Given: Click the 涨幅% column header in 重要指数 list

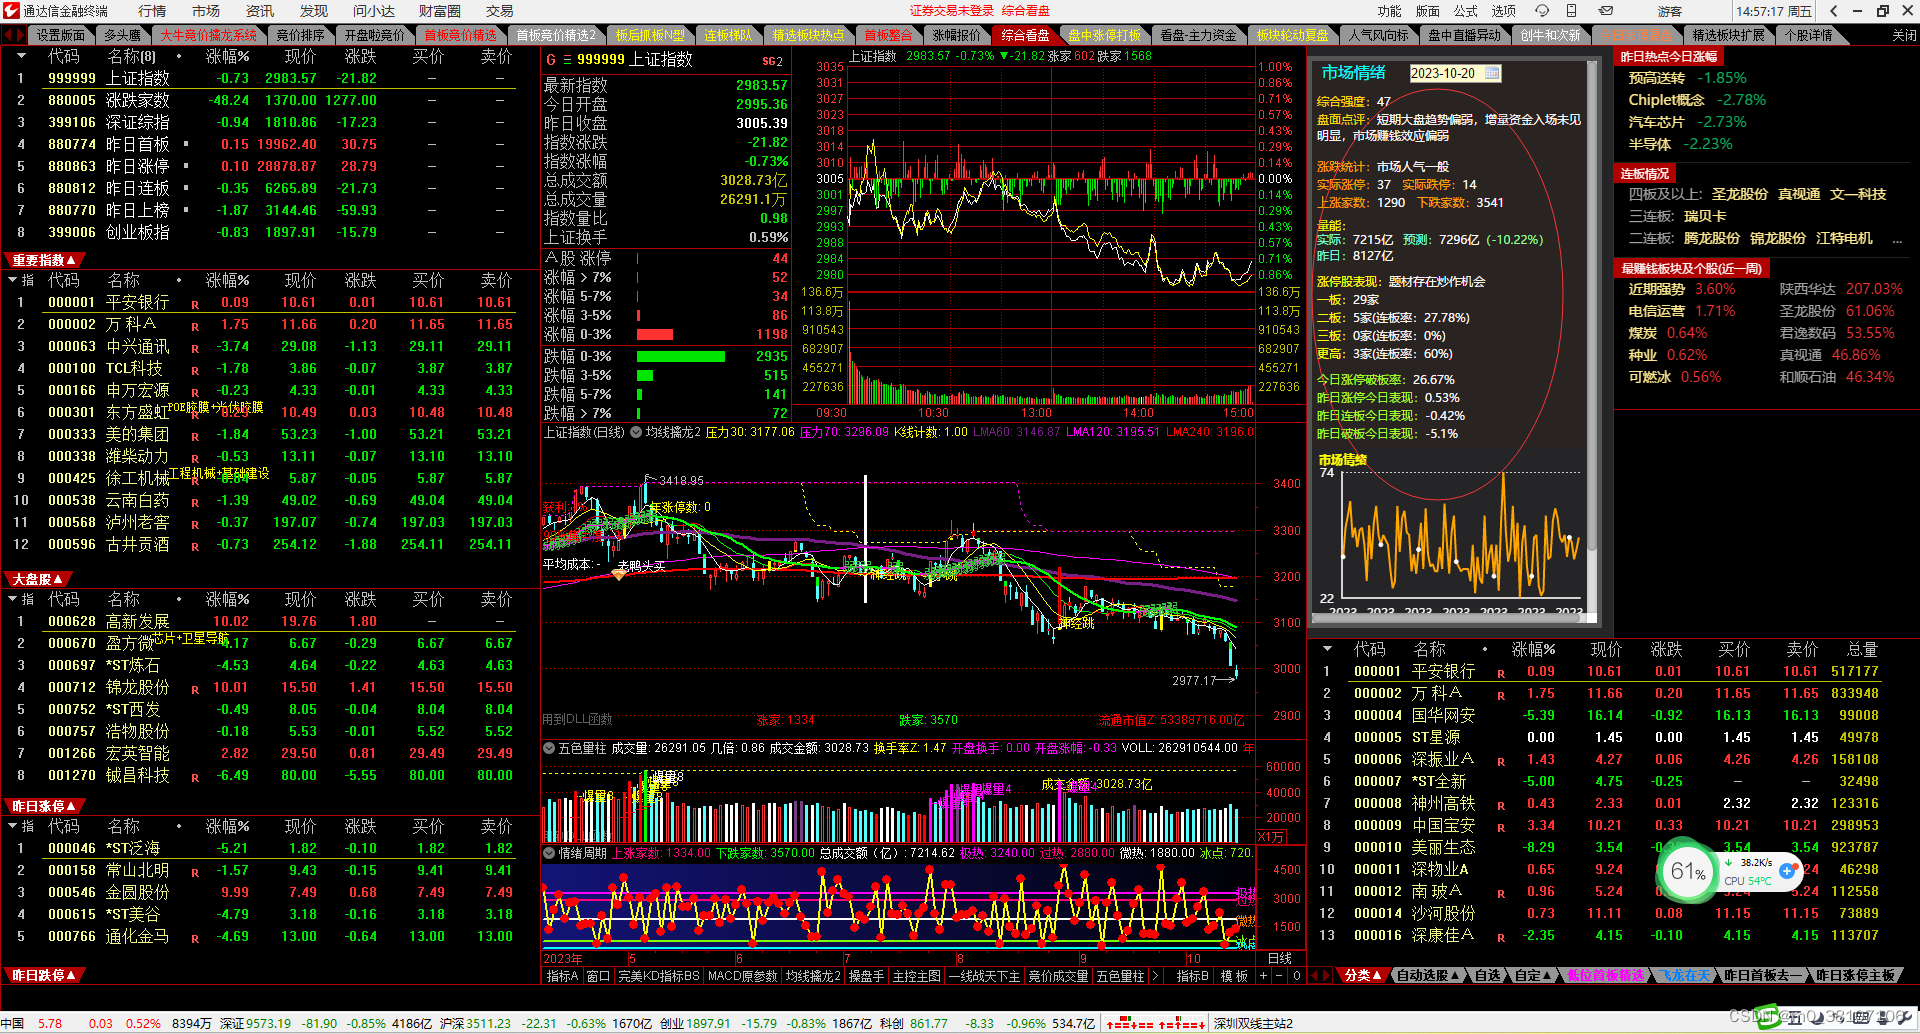Looking at the screenshot, I should click(x=228, y=56).
